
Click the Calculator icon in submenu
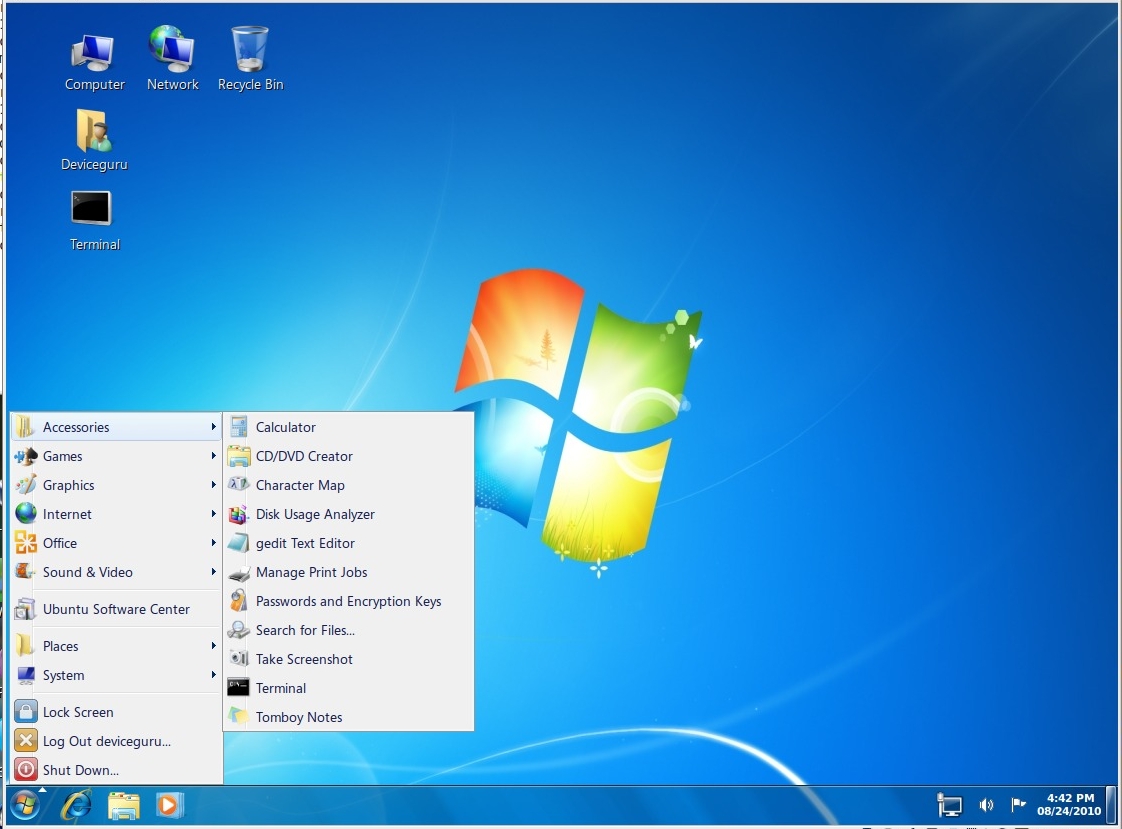tap(238, 427)
